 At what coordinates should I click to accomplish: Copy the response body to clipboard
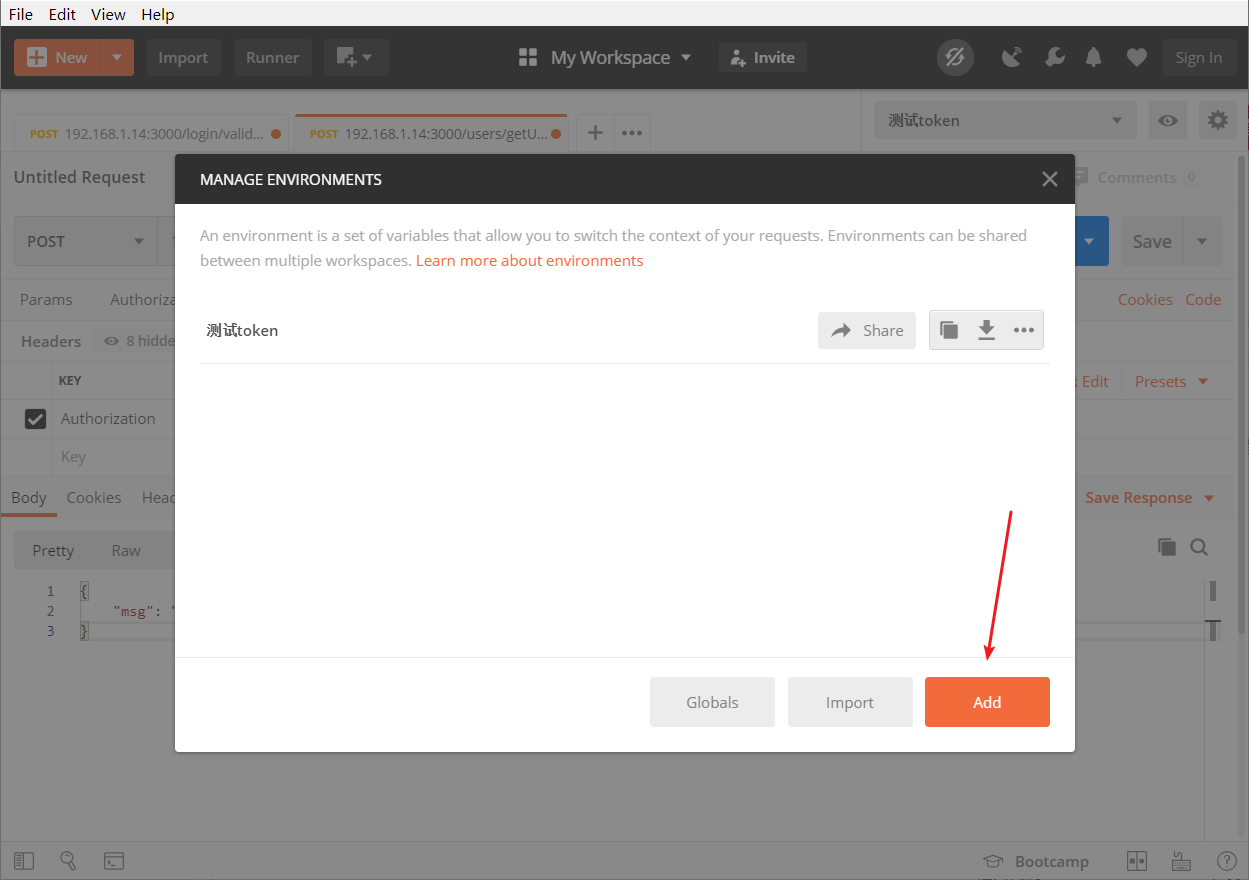(x=1166, y=546)
